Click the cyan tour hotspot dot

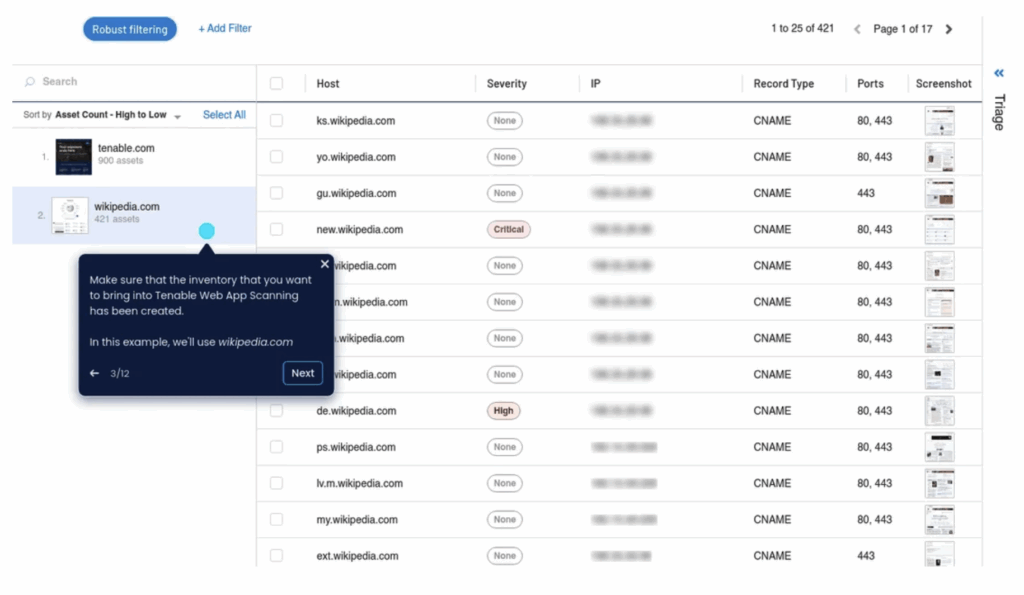coord(206,231)
